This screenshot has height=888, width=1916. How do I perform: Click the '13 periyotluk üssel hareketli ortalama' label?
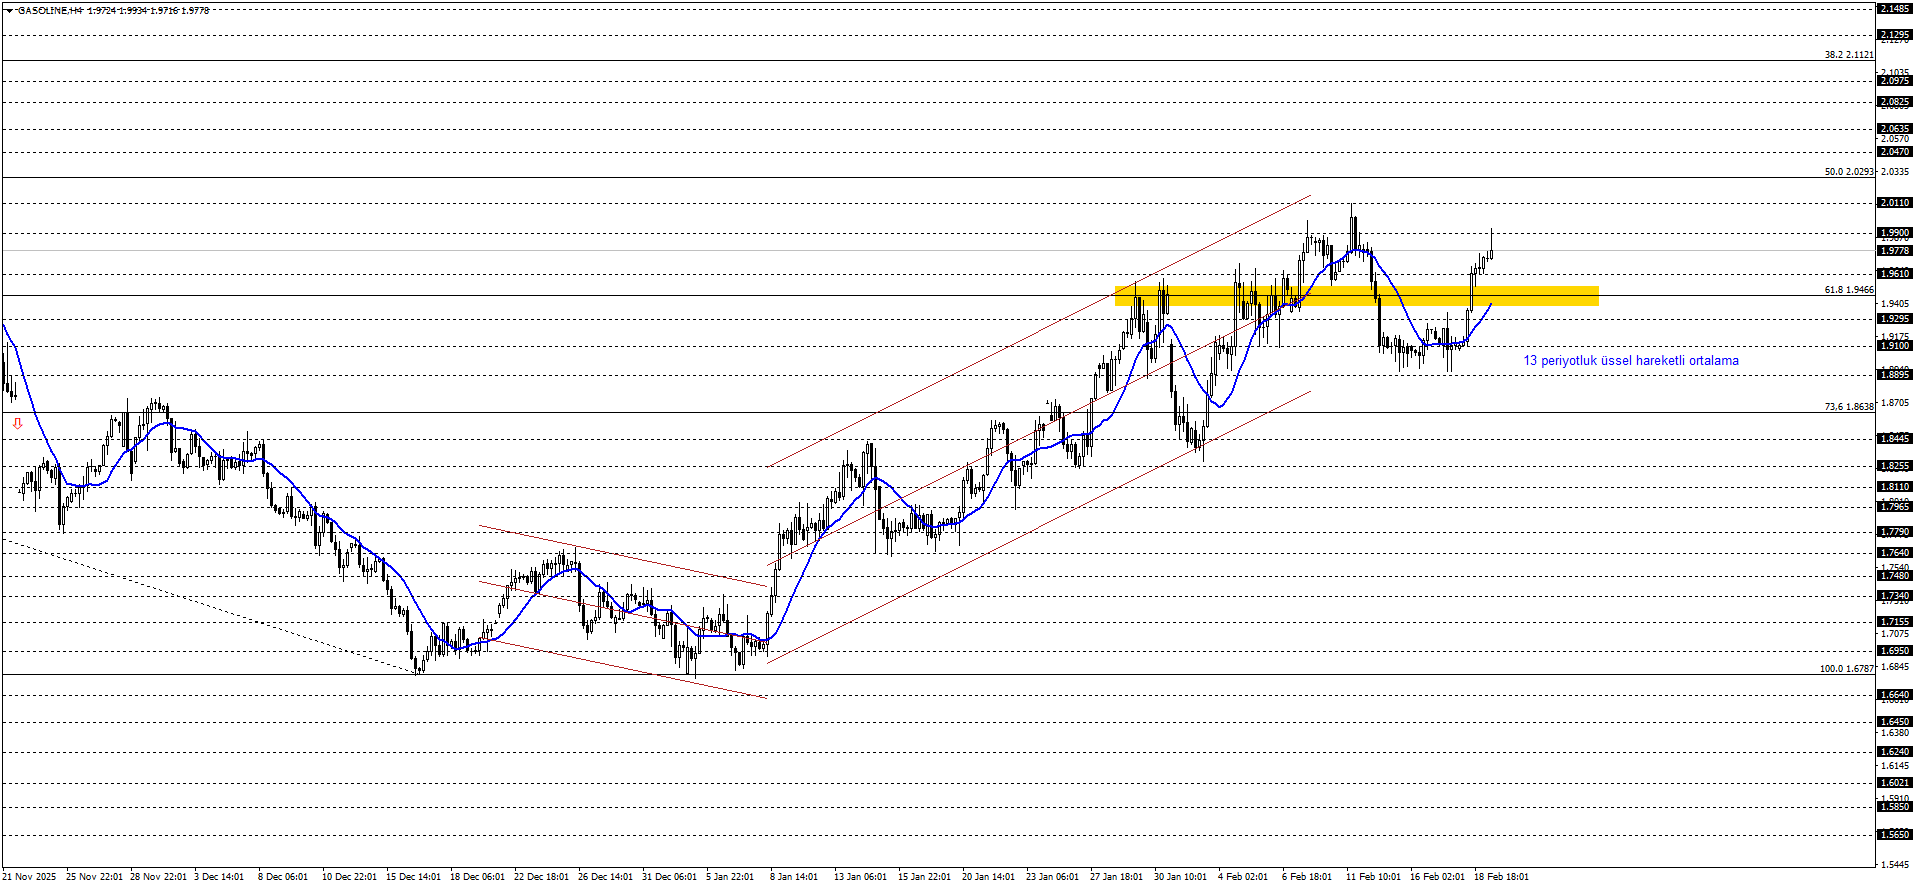tap(1630, 361)
